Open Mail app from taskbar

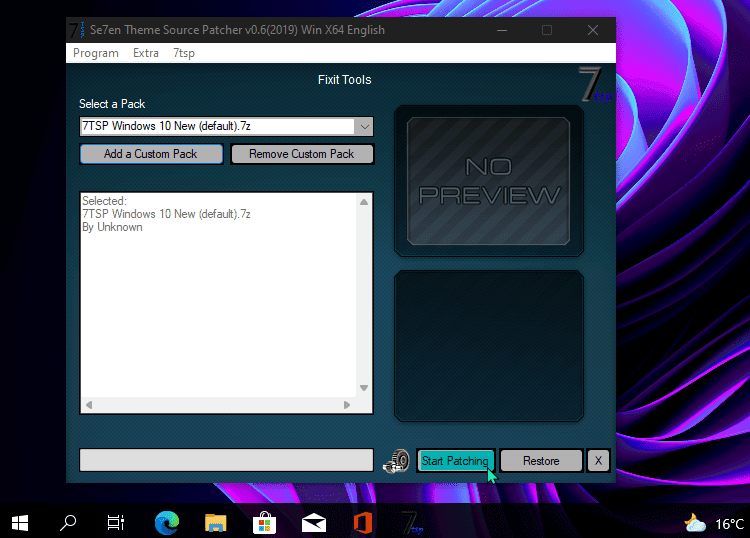(314, 524)
